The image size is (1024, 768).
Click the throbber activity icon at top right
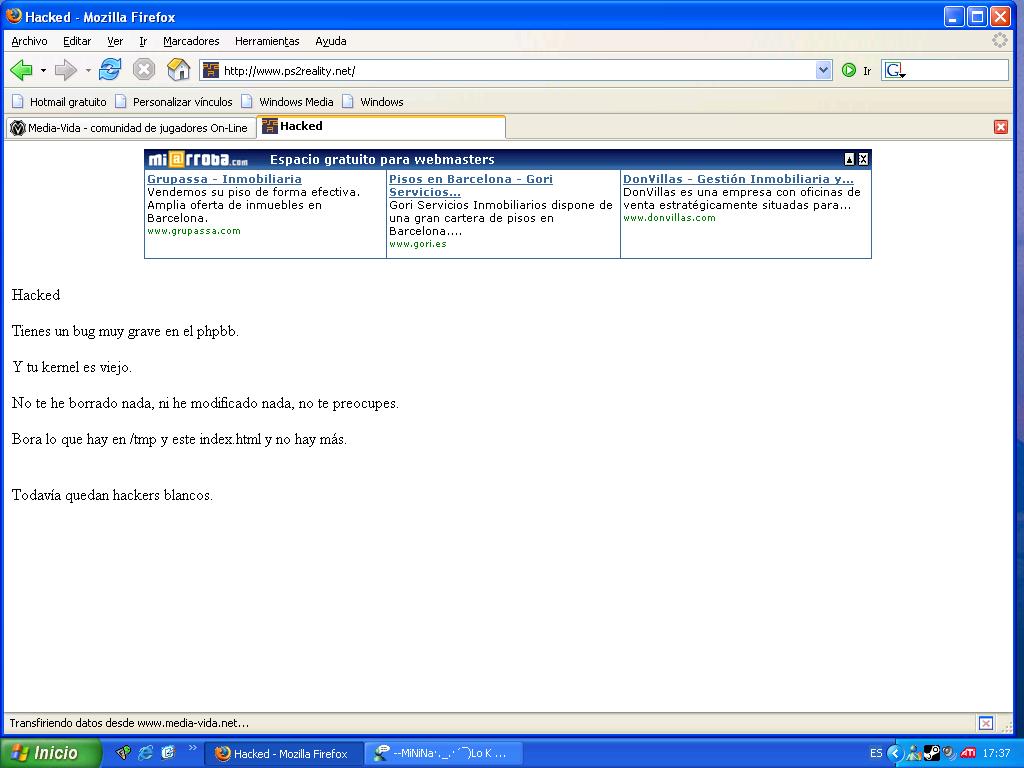(x=1000, y=40)
